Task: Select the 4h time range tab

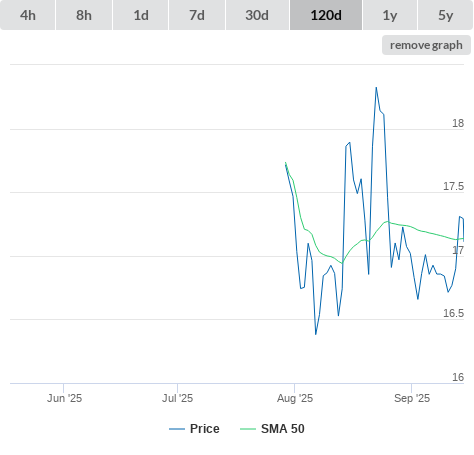Action: (27, 15)
